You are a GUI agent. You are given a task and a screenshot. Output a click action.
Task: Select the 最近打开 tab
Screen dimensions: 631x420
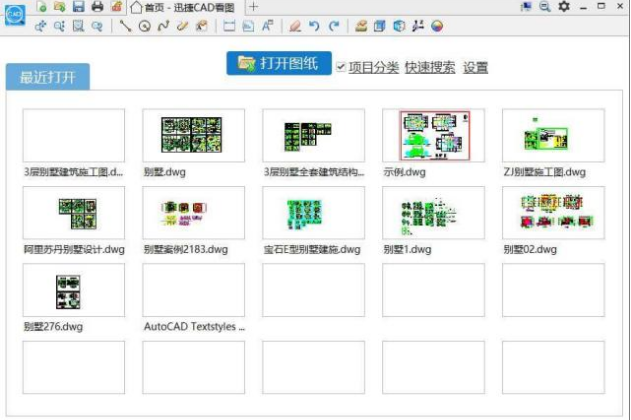[47, 78]
